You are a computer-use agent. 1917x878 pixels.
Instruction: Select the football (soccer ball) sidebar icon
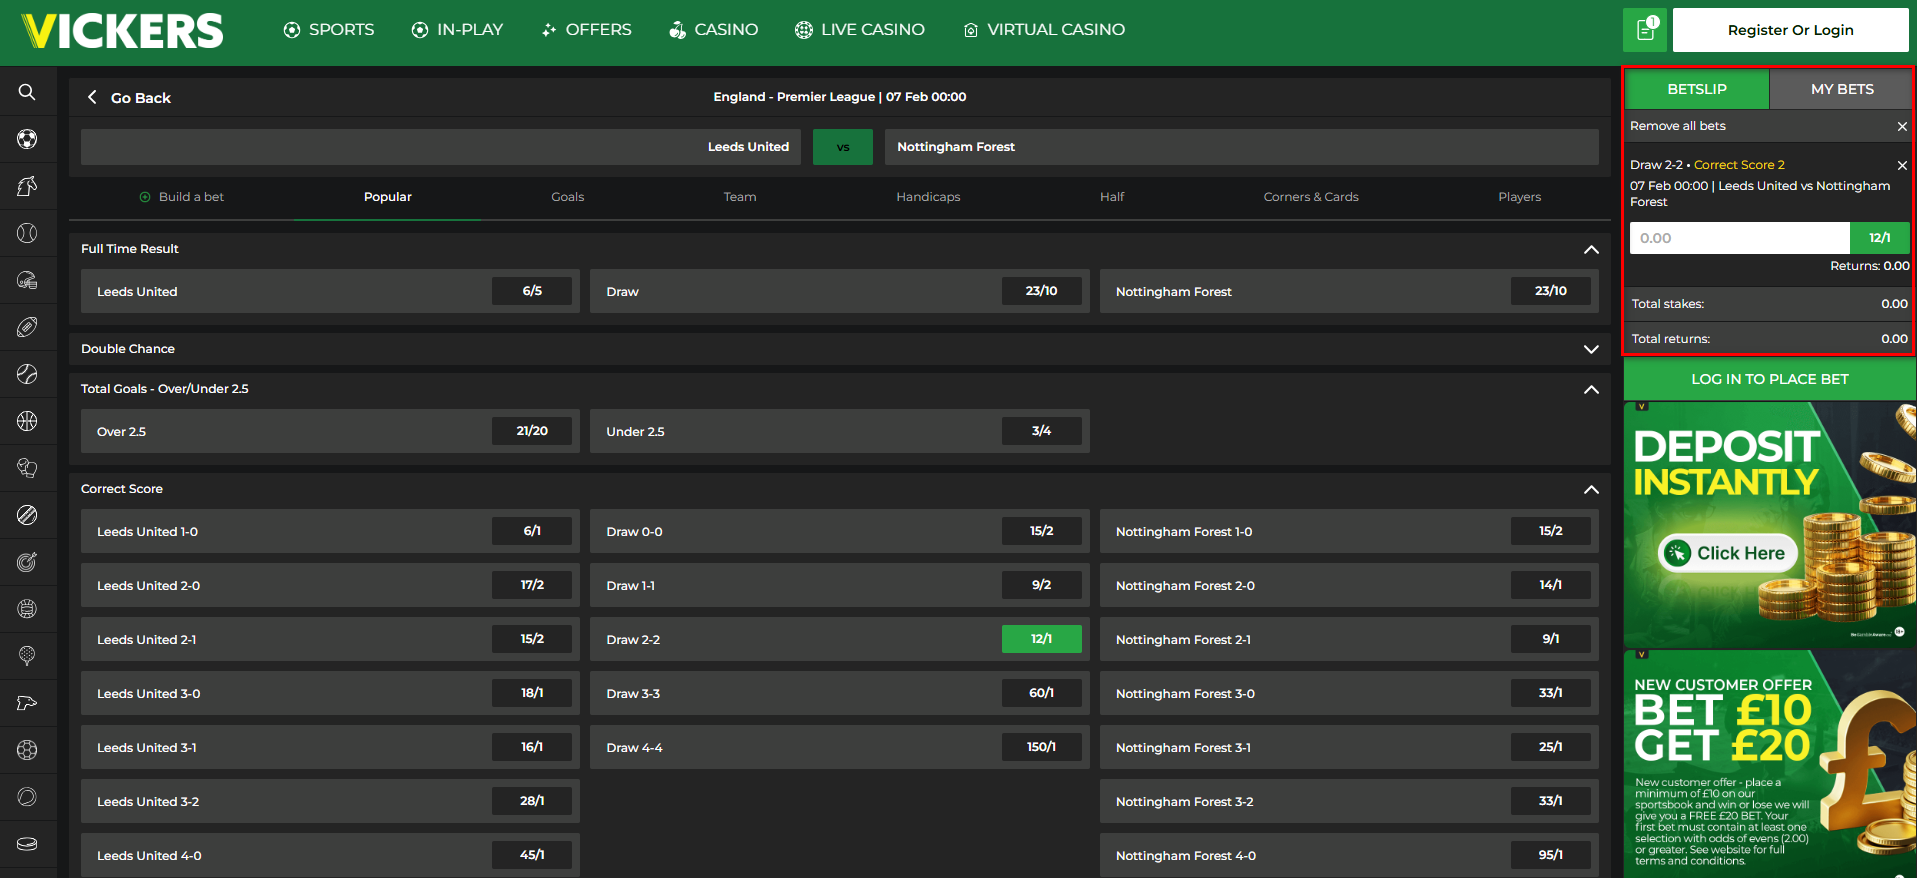(27, 139)
